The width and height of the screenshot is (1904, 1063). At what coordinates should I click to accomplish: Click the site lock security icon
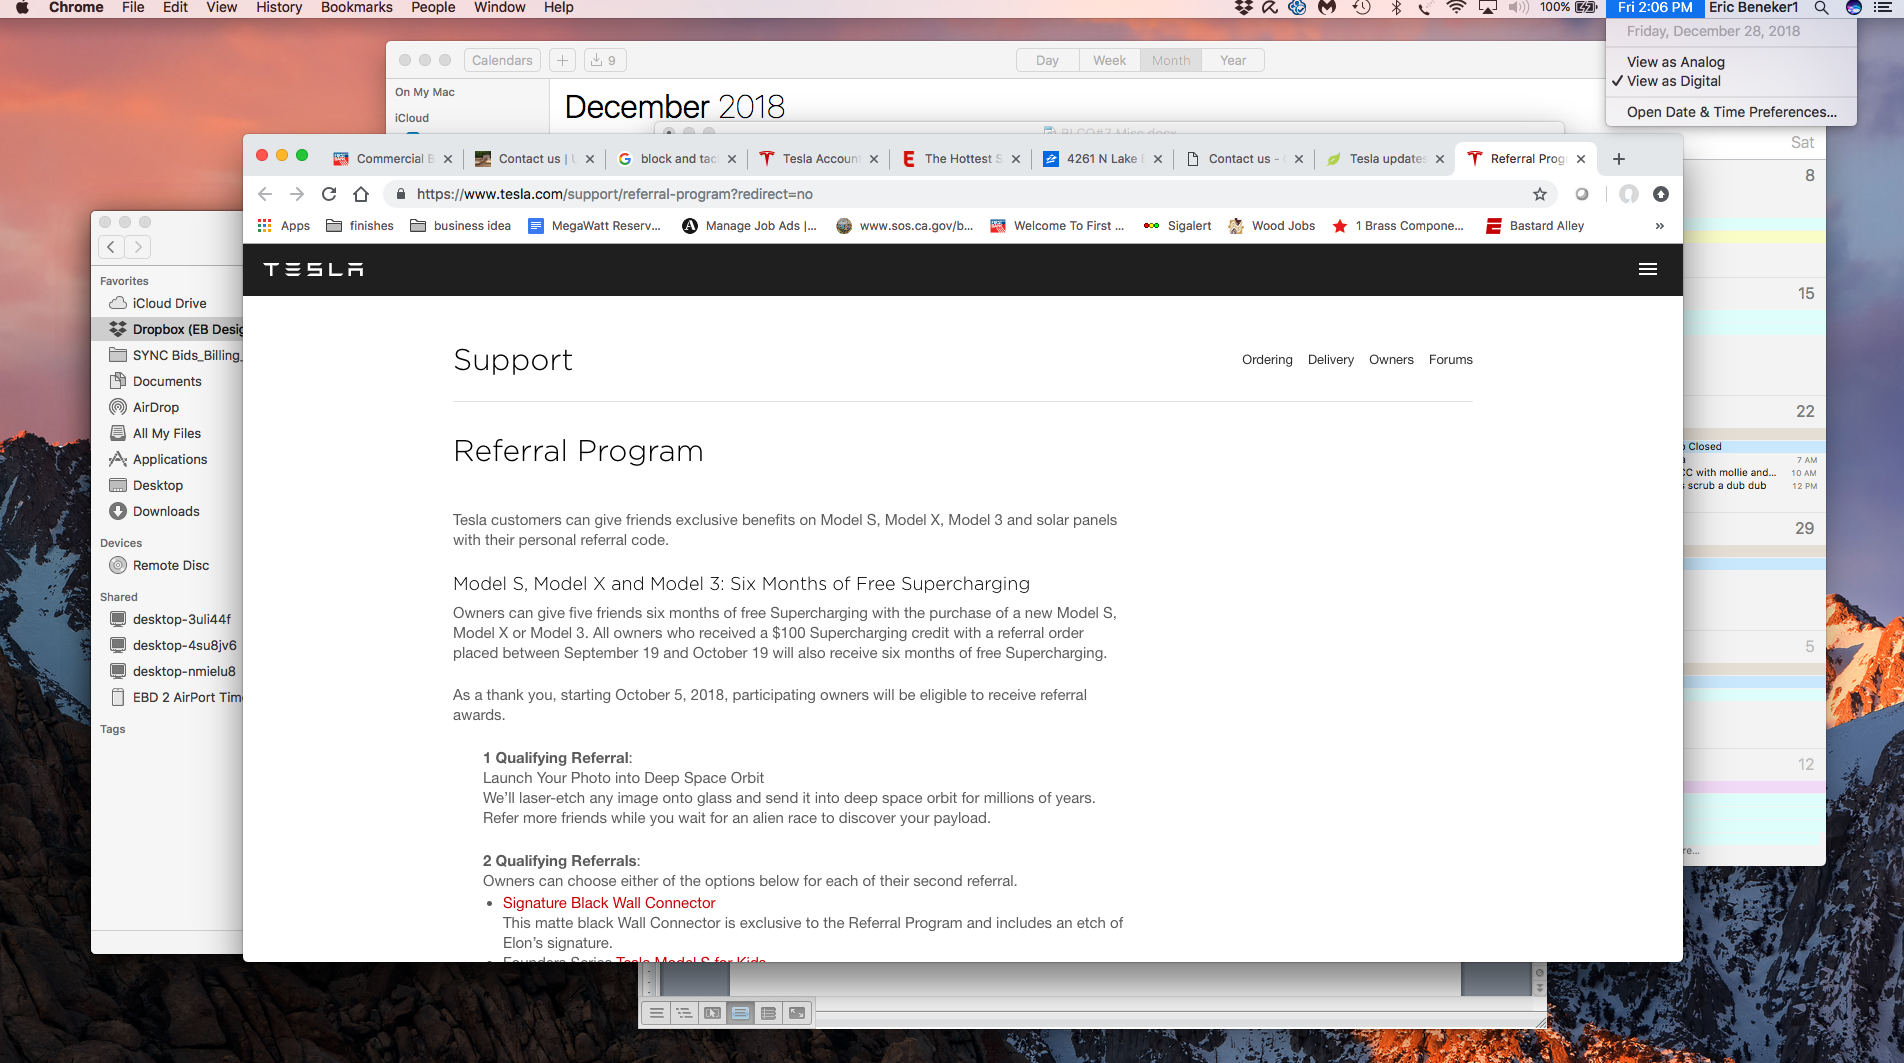click(x=400, y=194)
